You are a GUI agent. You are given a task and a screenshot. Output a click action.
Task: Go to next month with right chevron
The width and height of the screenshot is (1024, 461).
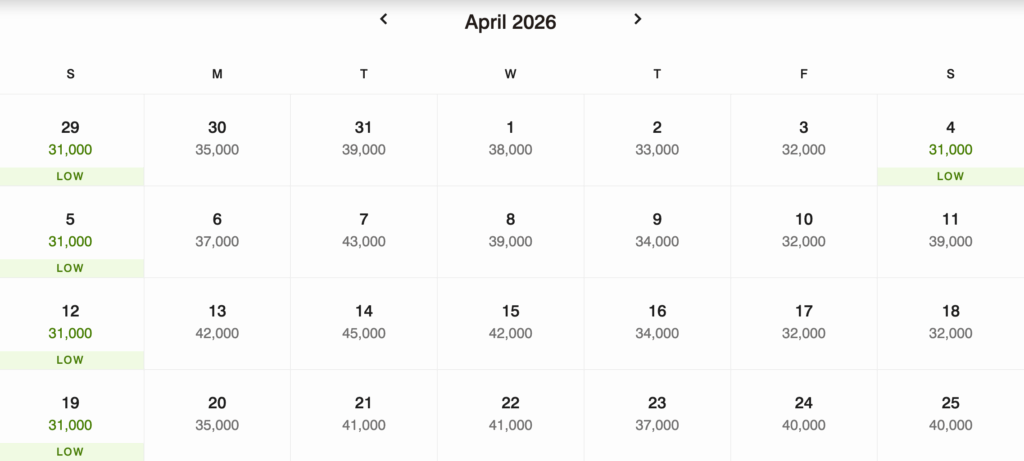click(638, 19)
